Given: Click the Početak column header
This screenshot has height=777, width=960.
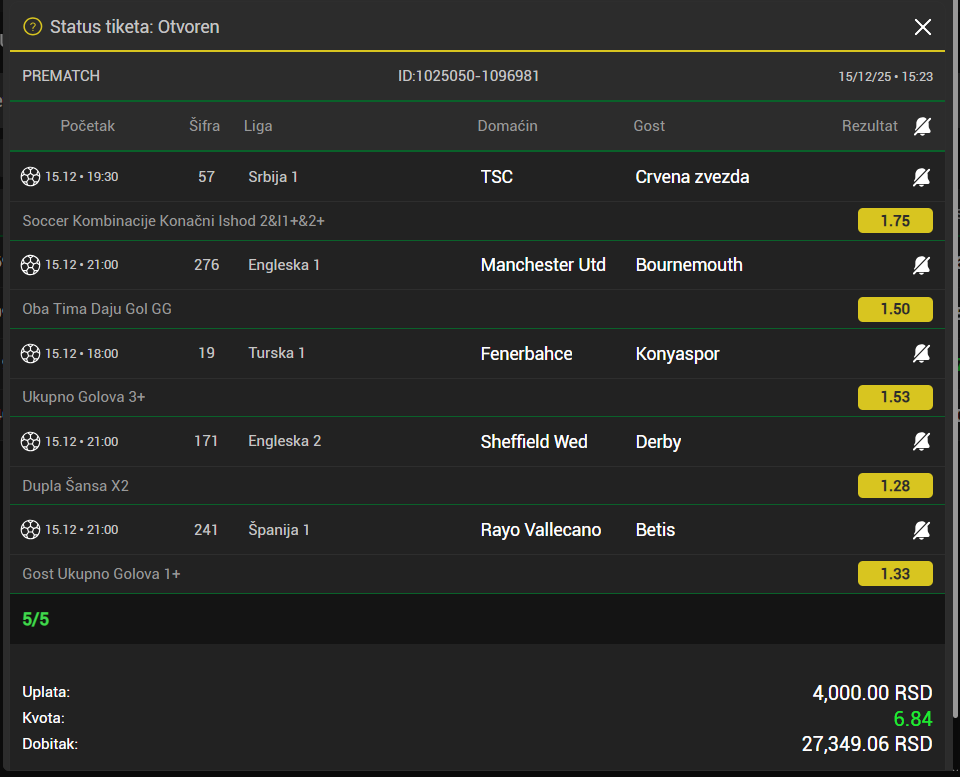Looking at the screenshot, I should 88,126.
